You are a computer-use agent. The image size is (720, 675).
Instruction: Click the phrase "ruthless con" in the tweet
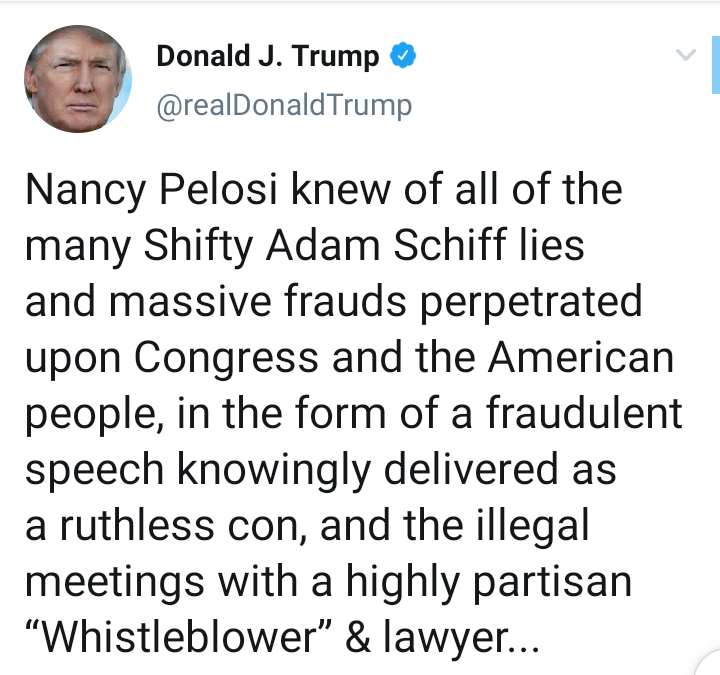(180, 525)
